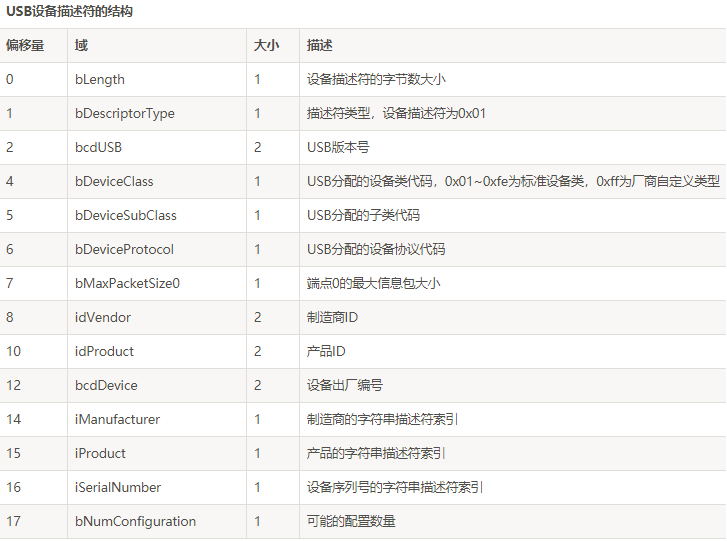
Task: Click the bDeviceClass field cell
Action: click(x=114, y=181)
